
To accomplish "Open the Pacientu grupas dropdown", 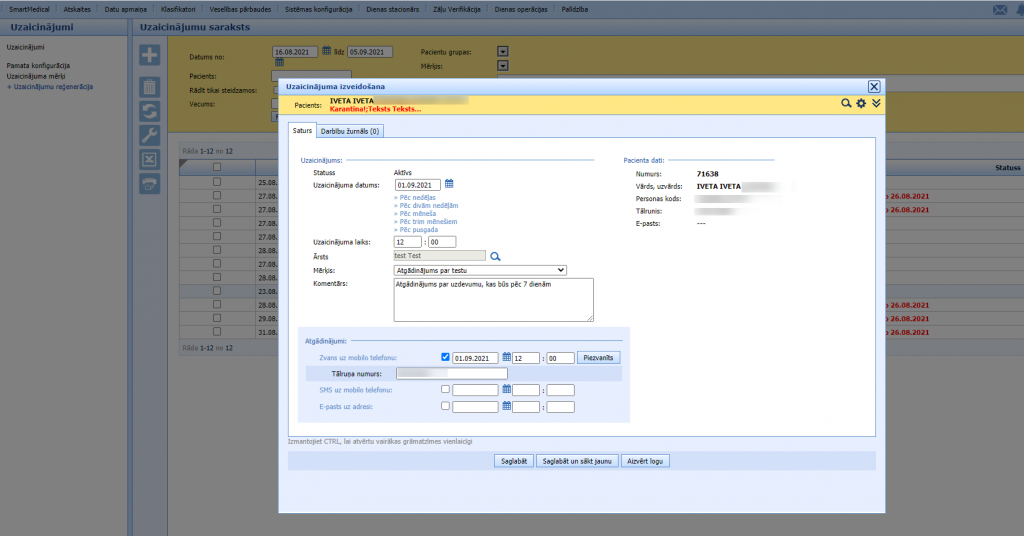I will point(503,51).
